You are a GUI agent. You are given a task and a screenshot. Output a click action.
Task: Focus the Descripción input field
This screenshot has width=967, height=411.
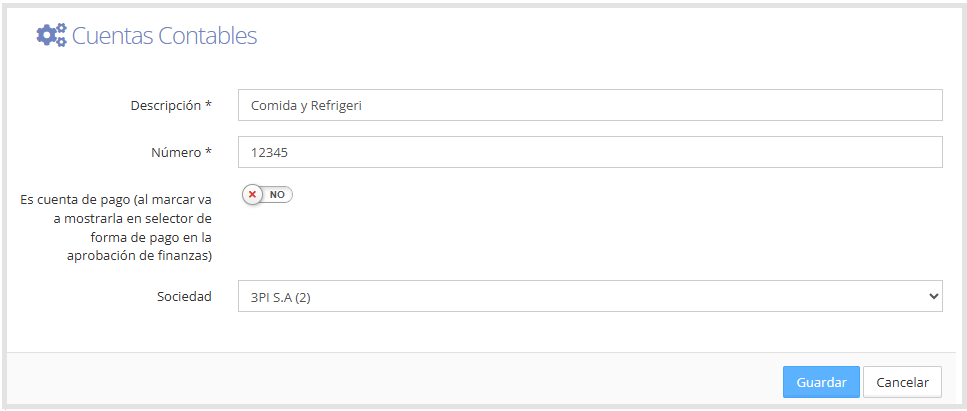click(590, 105)
